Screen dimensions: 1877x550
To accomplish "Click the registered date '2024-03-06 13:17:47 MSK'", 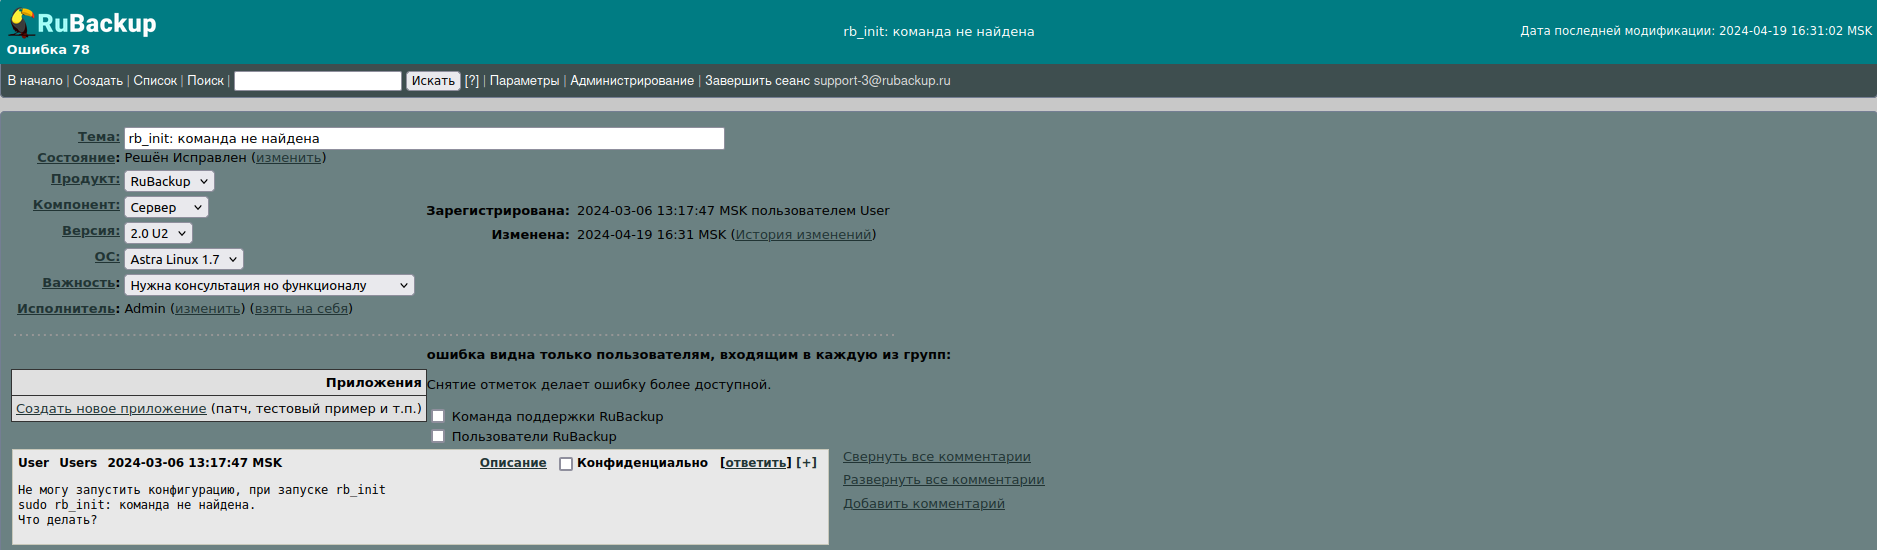I will tap(662, 211).
